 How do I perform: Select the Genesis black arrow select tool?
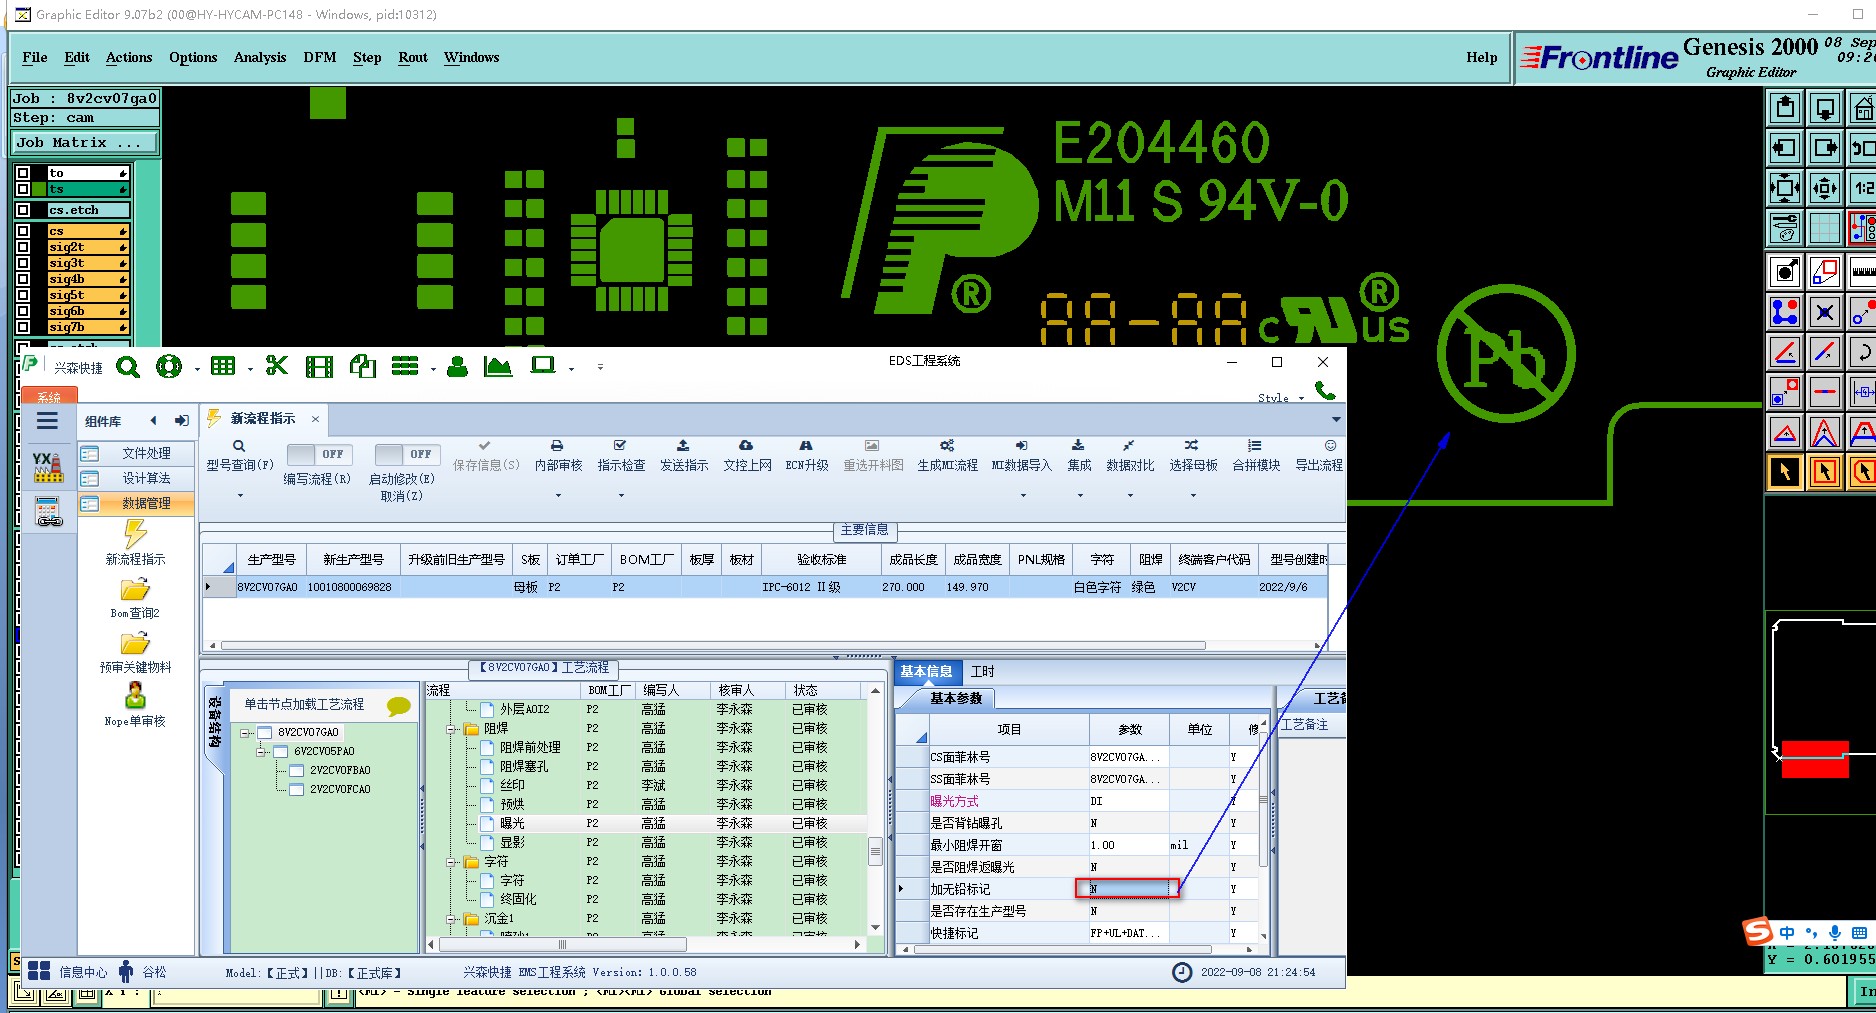[x=1785, y=471]
